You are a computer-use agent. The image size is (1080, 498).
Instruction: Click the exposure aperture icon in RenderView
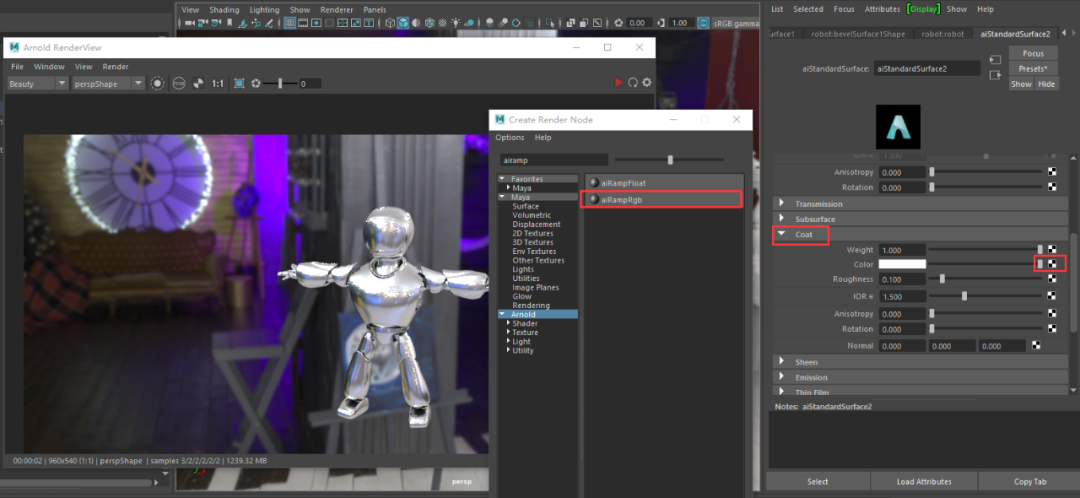tap(256, 83)
